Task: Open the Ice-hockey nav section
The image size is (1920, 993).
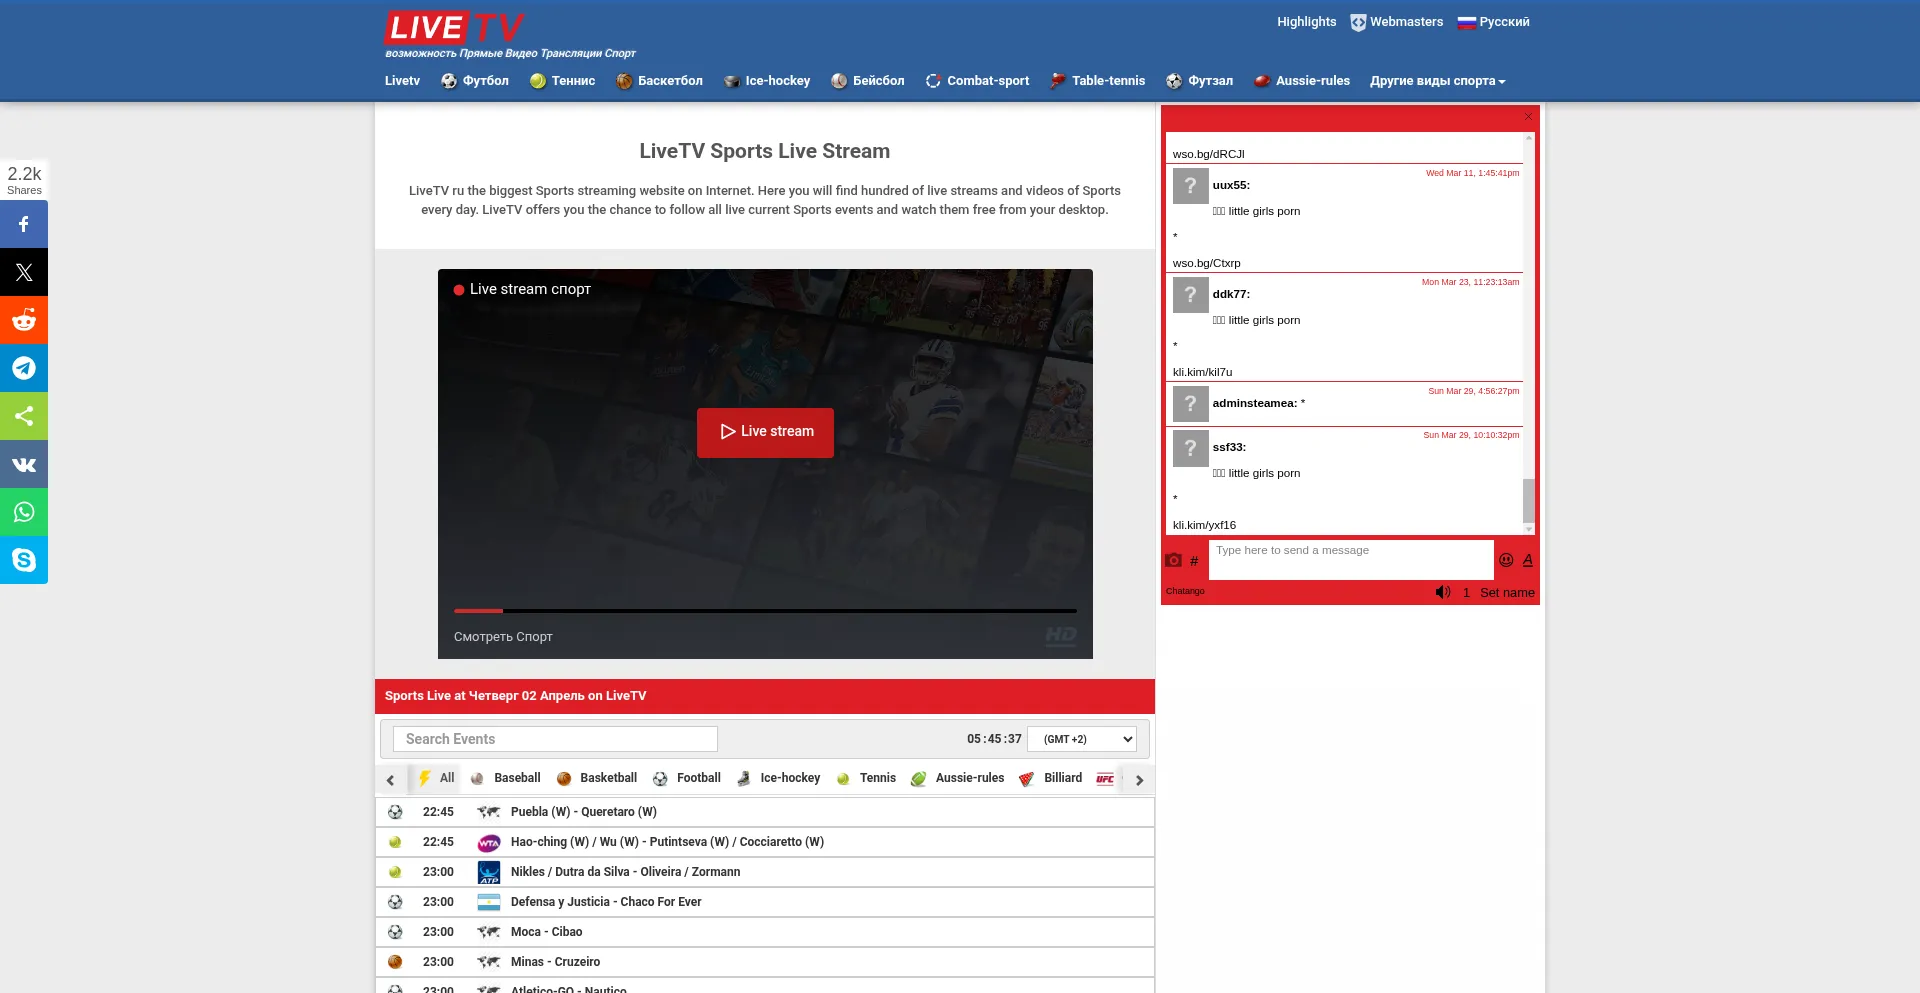Action: tap(767, 81)
